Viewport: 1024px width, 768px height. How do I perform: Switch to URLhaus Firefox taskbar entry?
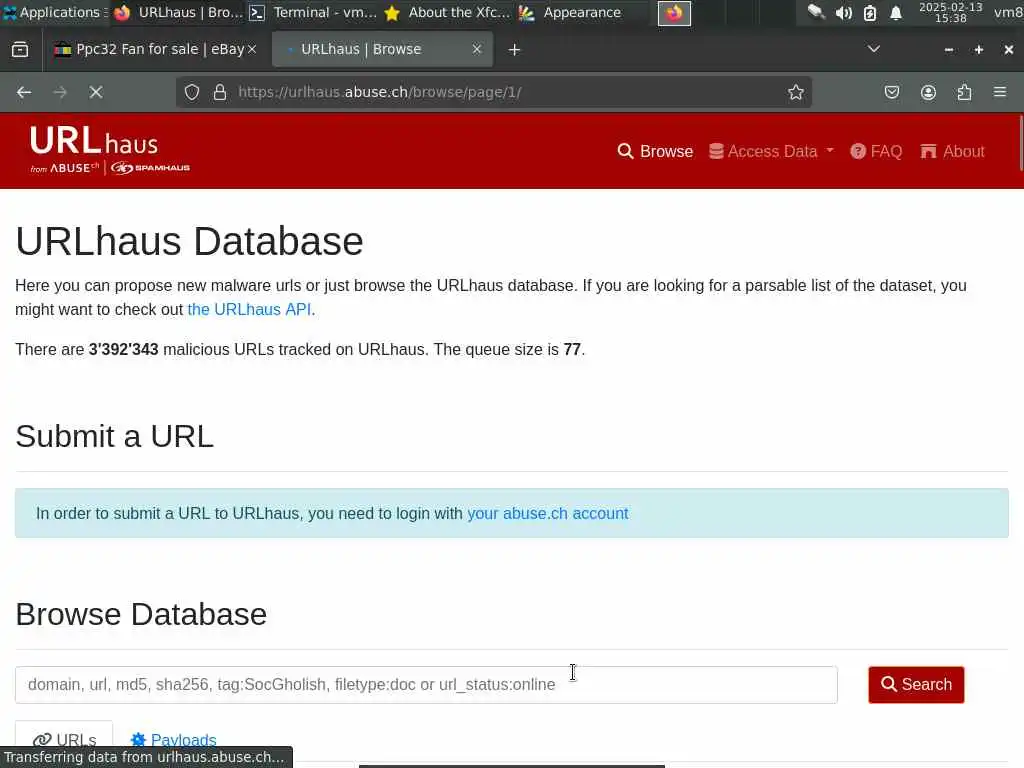pyautogui.click(x=178, y=12)
